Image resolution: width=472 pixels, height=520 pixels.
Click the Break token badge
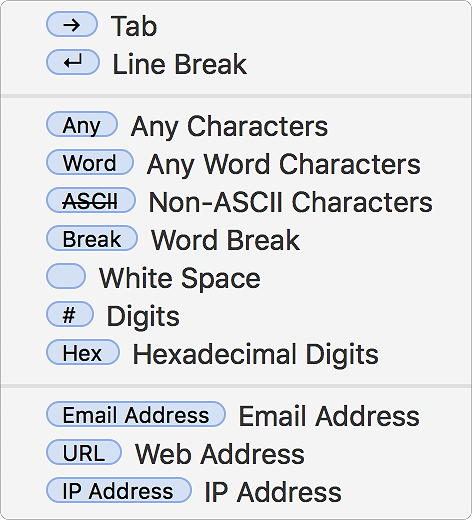click(x=92, y=239)
